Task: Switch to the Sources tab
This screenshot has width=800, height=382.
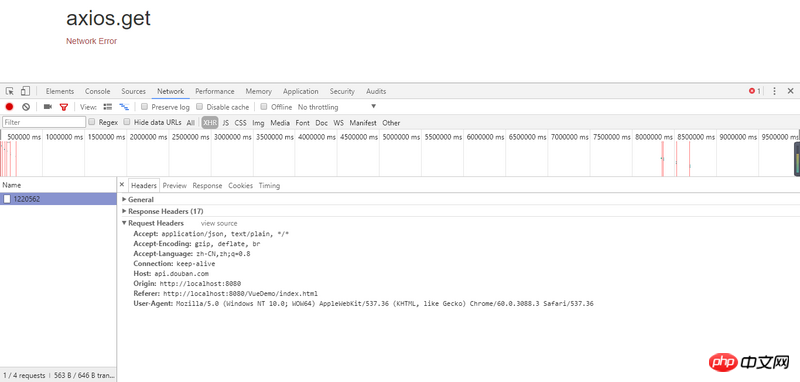Action: tap(134, 91)
